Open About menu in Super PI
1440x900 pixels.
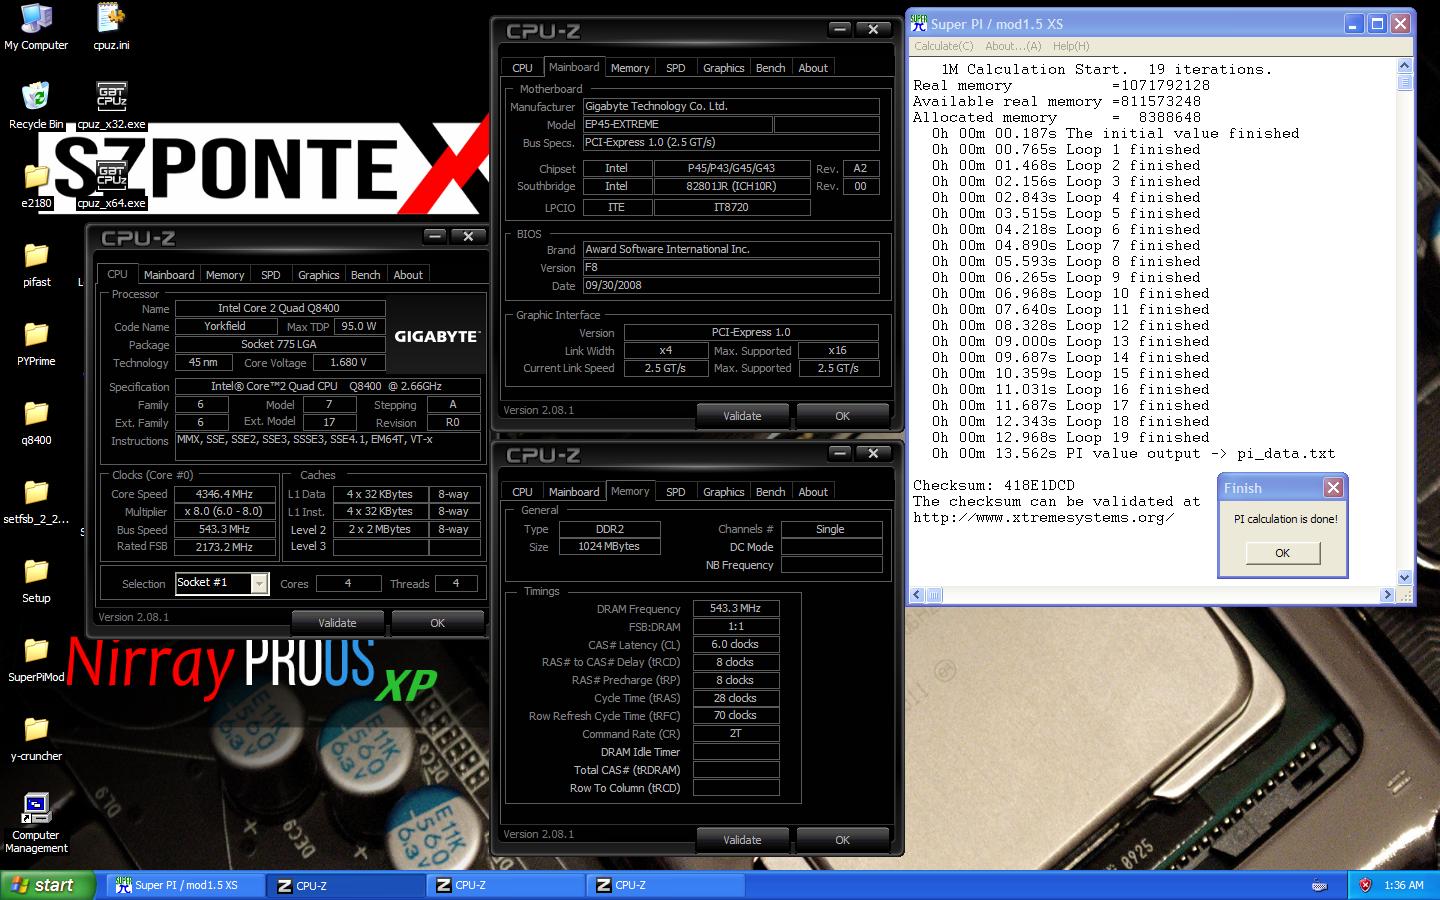point(1013,46)
